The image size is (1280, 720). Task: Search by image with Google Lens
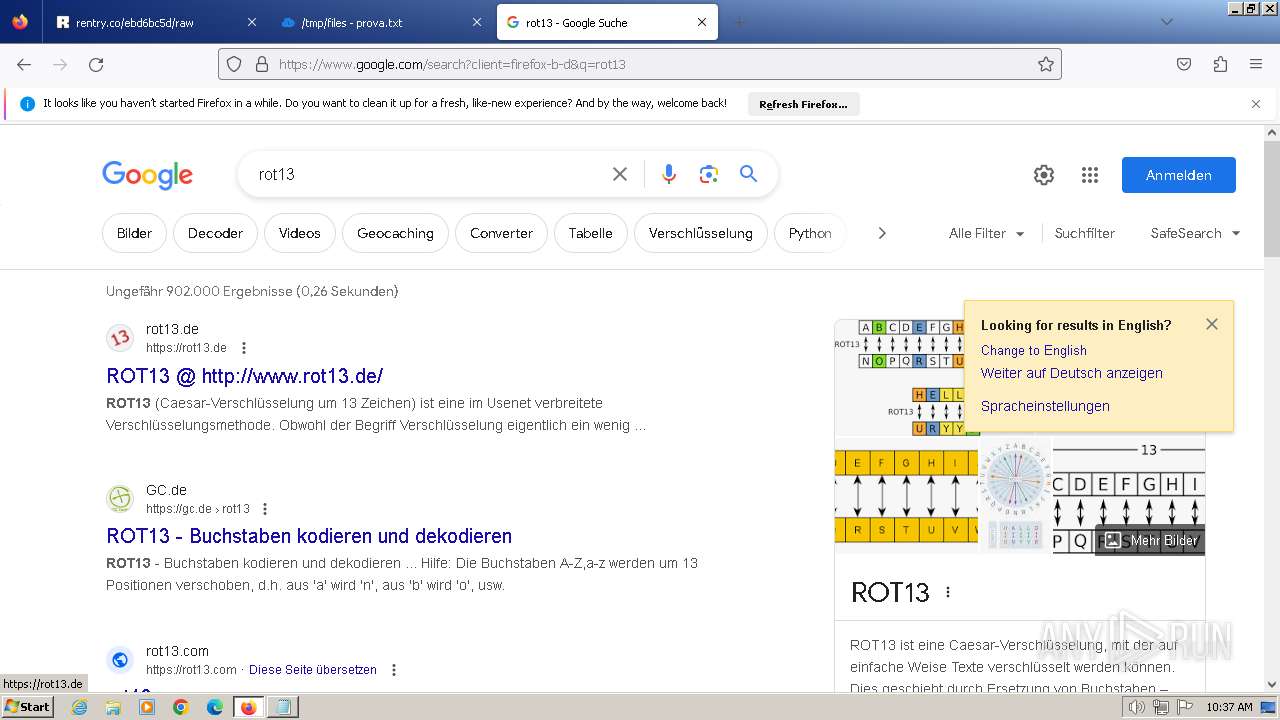click(x=709, y=174)
